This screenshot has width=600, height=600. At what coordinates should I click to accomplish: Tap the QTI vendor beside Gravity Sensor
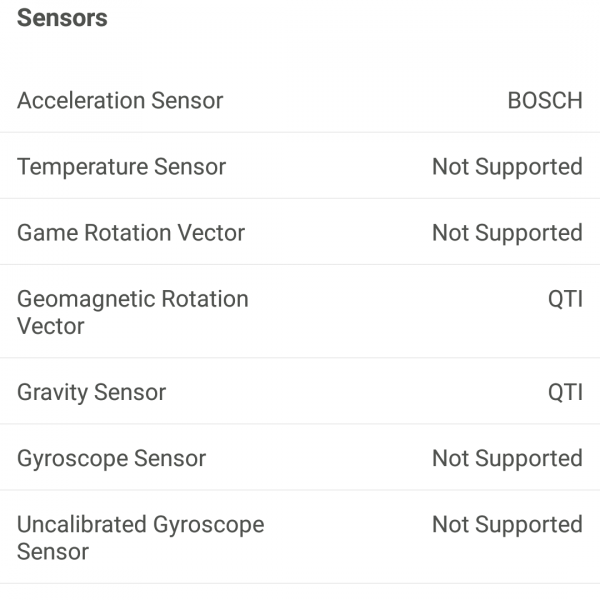coord(565,392)
